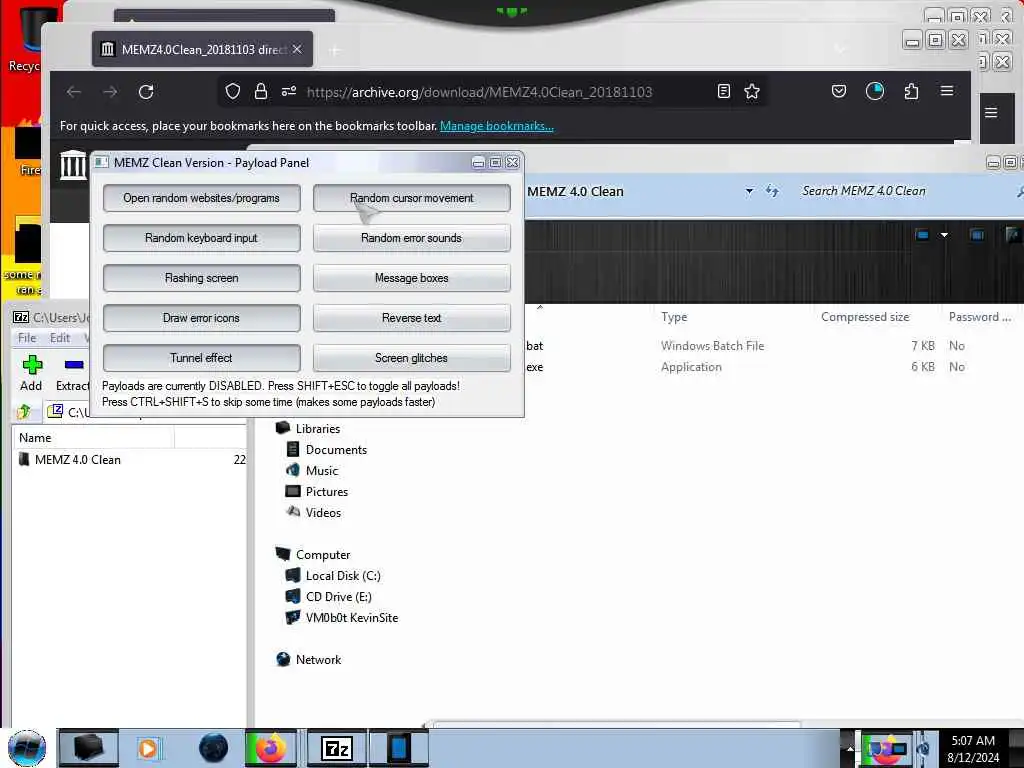Viewport: 1024px width, 768px height.
Task: Go up one folder in 7-Zip
Action: [24, 411]
